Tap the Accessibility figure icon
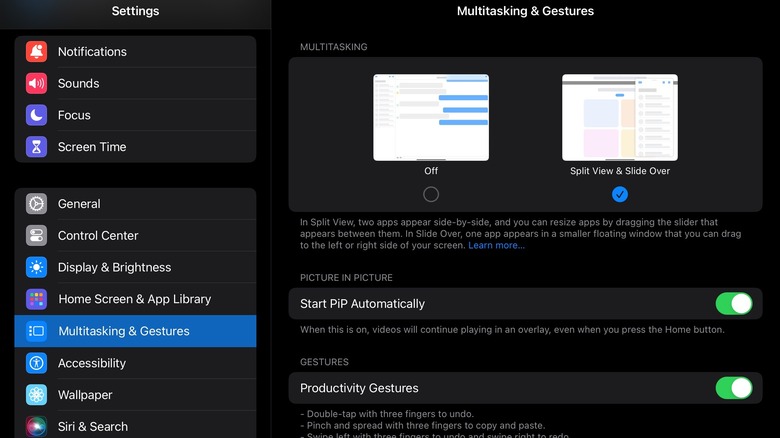780x438 pixels. [x=37, y=363]
